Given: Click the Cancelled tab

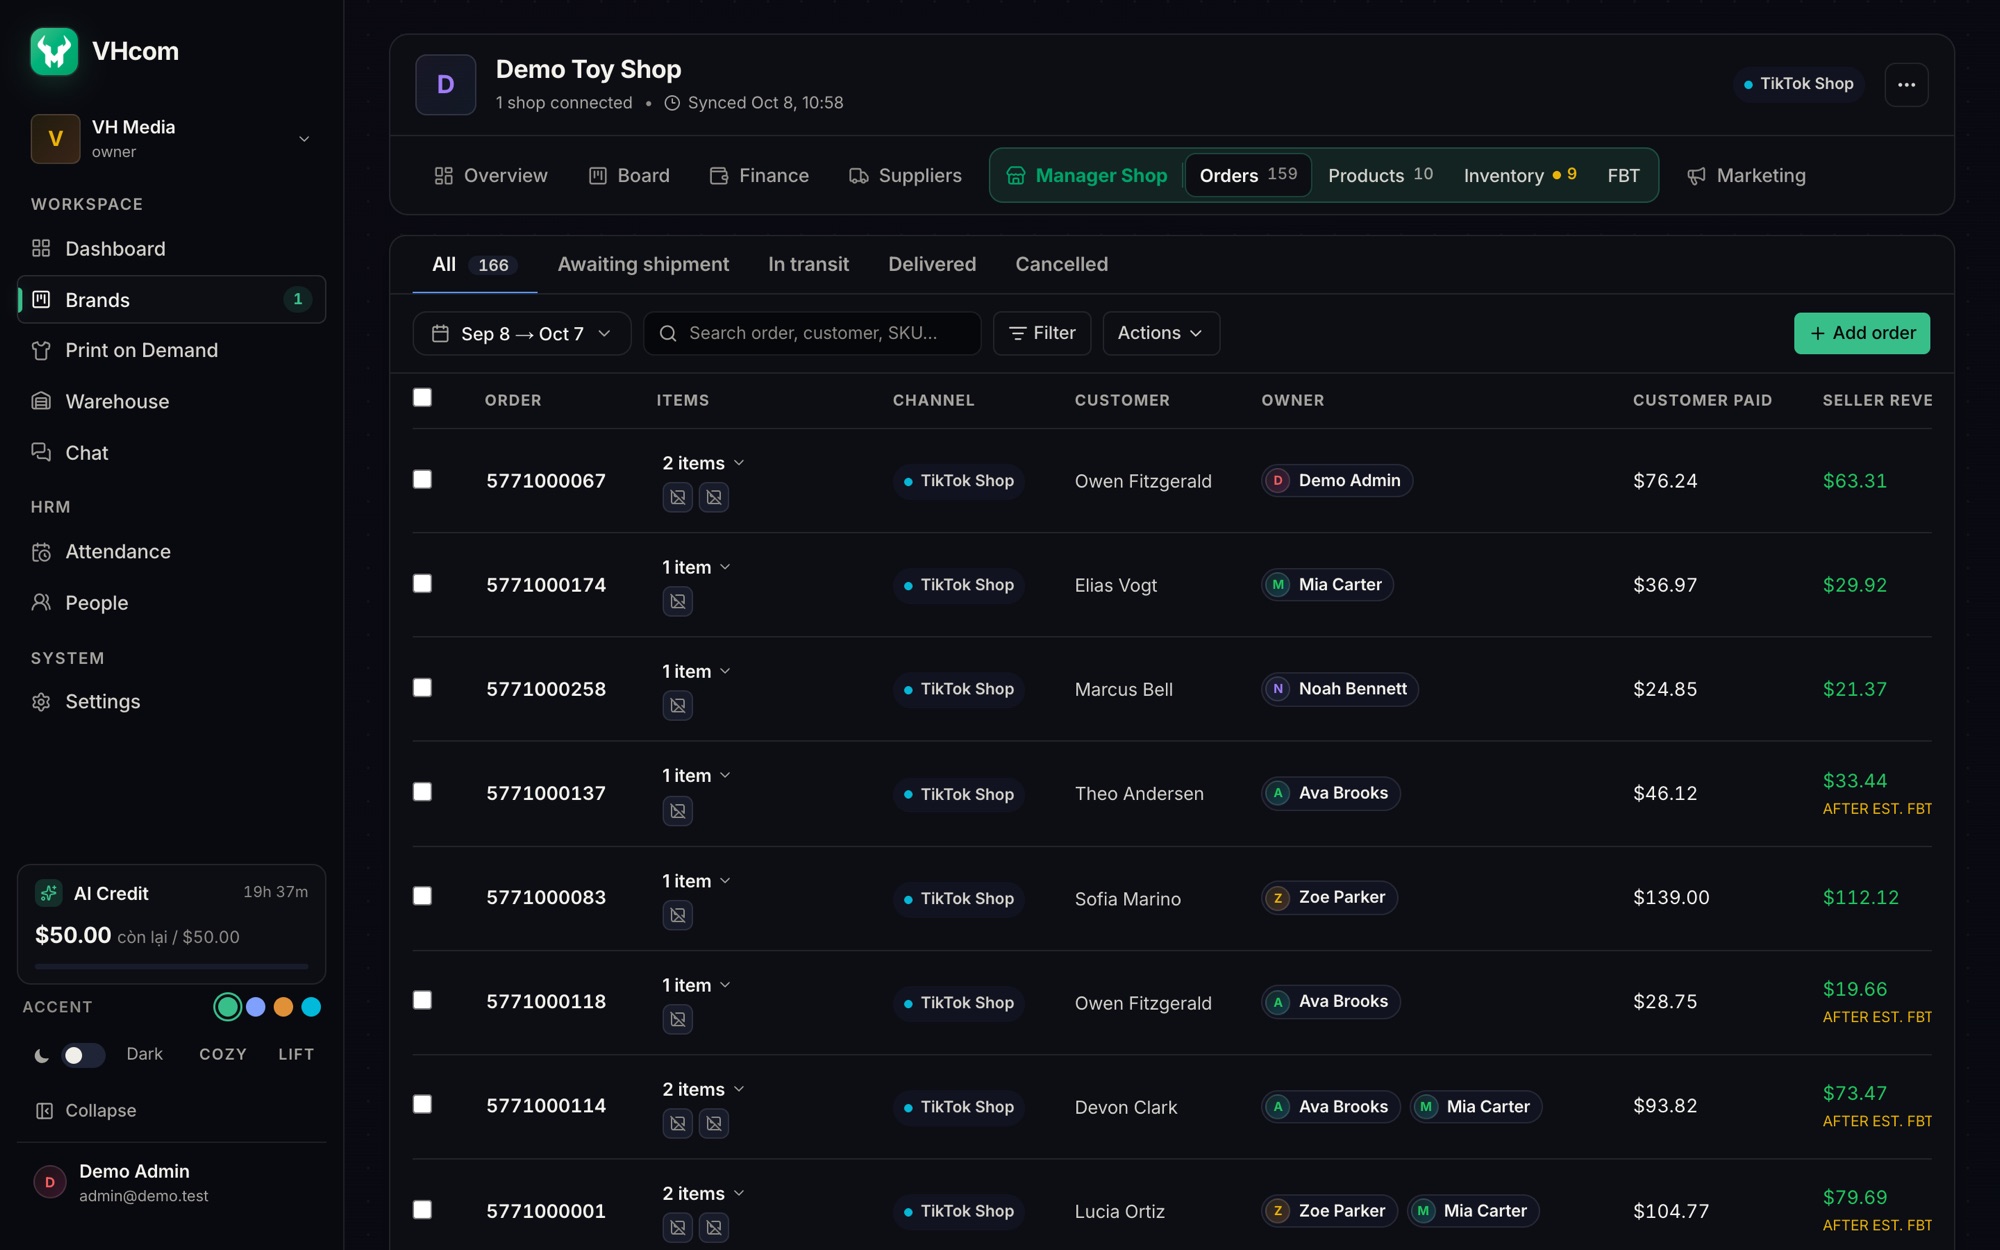Looking at the screenshot, I should (1062, 264).
